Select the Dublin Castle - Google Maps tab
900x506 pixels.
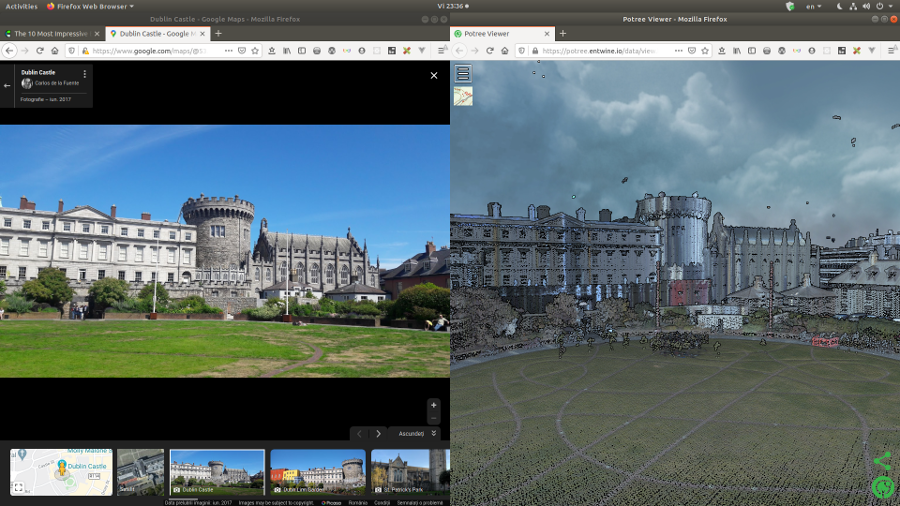click(x=157, y=34)
